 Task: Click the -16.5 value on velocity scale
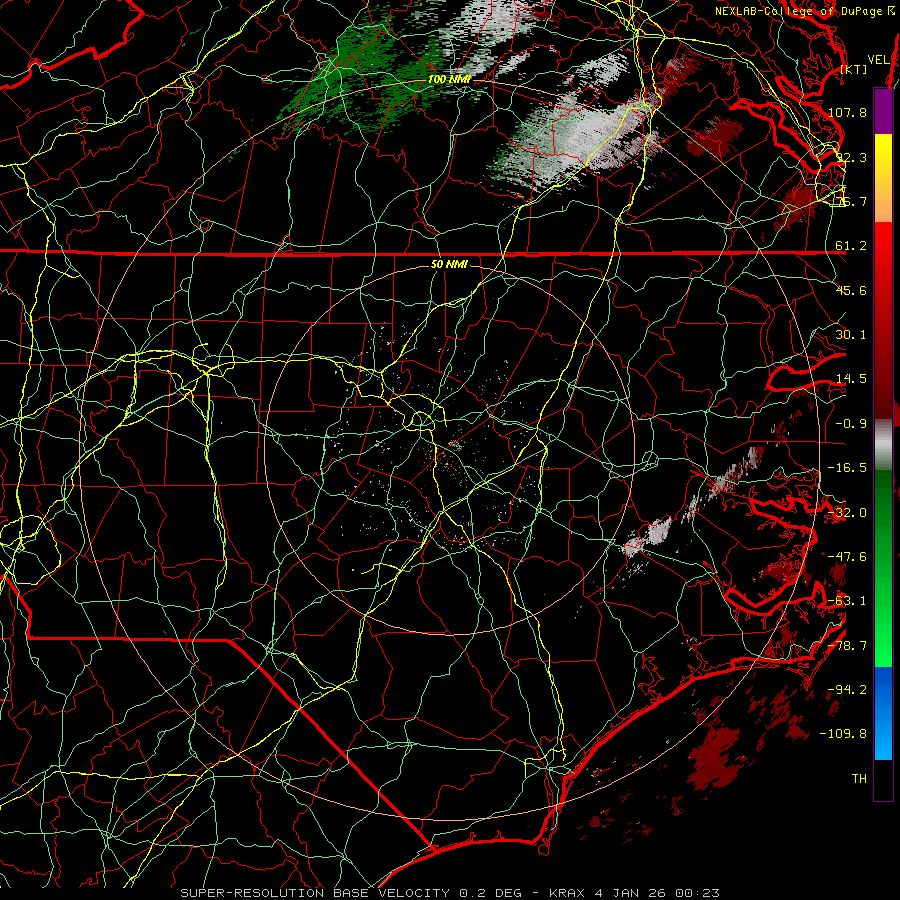click(x=848, y=468)
